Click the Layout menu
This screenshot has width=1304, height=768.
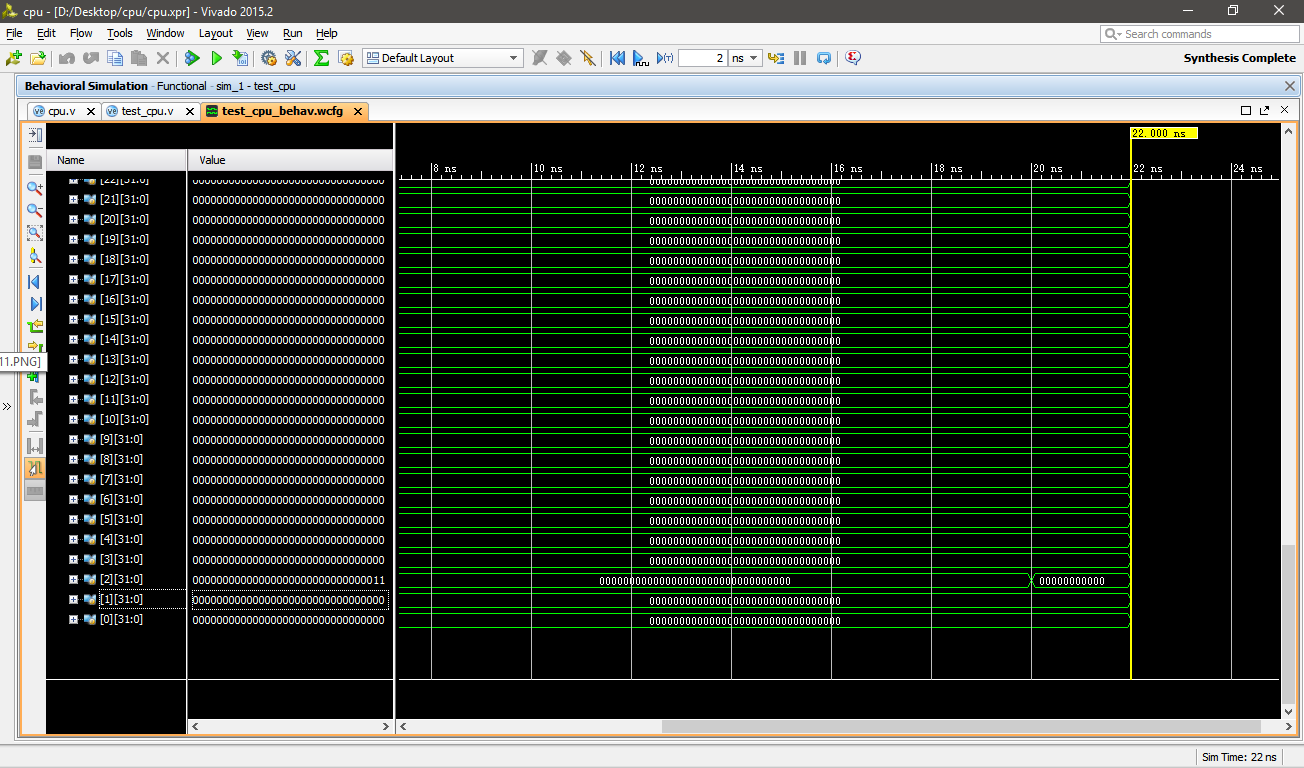(x=215, y=33)
